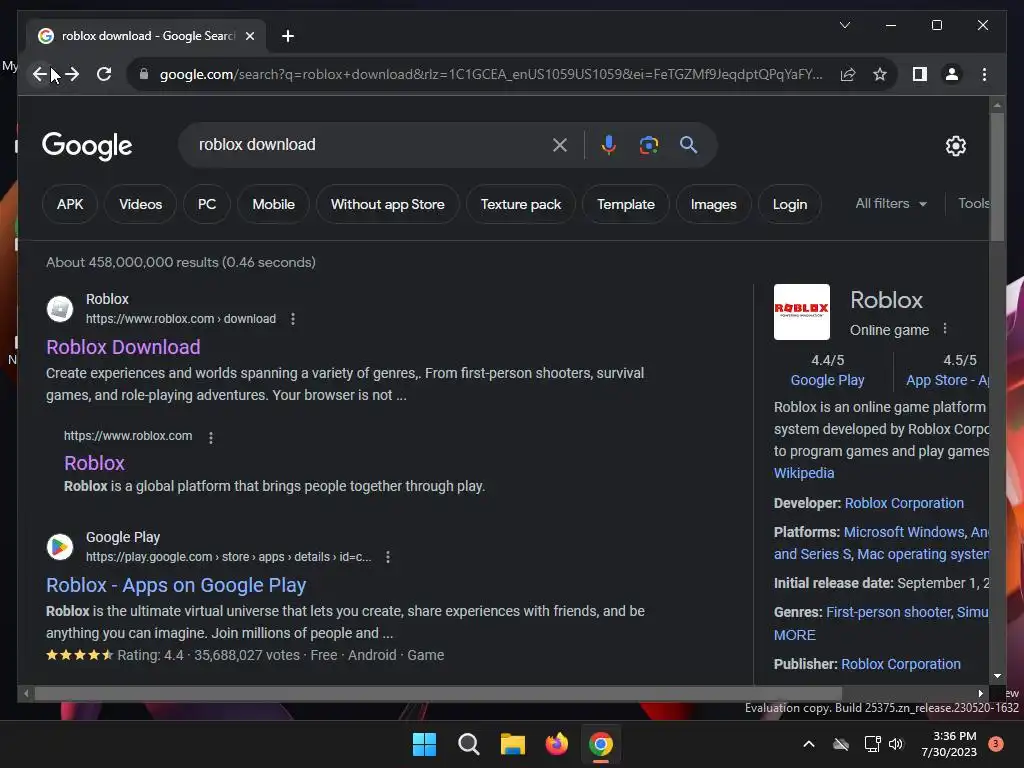Image resolution: width=1024 pixels, height=768 pixels.
Task: Switch to Images results
Action: pos(714,204)
